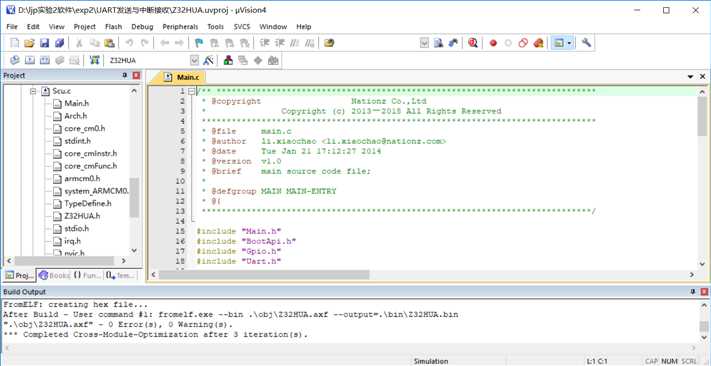Switch to the Templates panel tab
711x366 pixels.
click(x=122, y=275)
